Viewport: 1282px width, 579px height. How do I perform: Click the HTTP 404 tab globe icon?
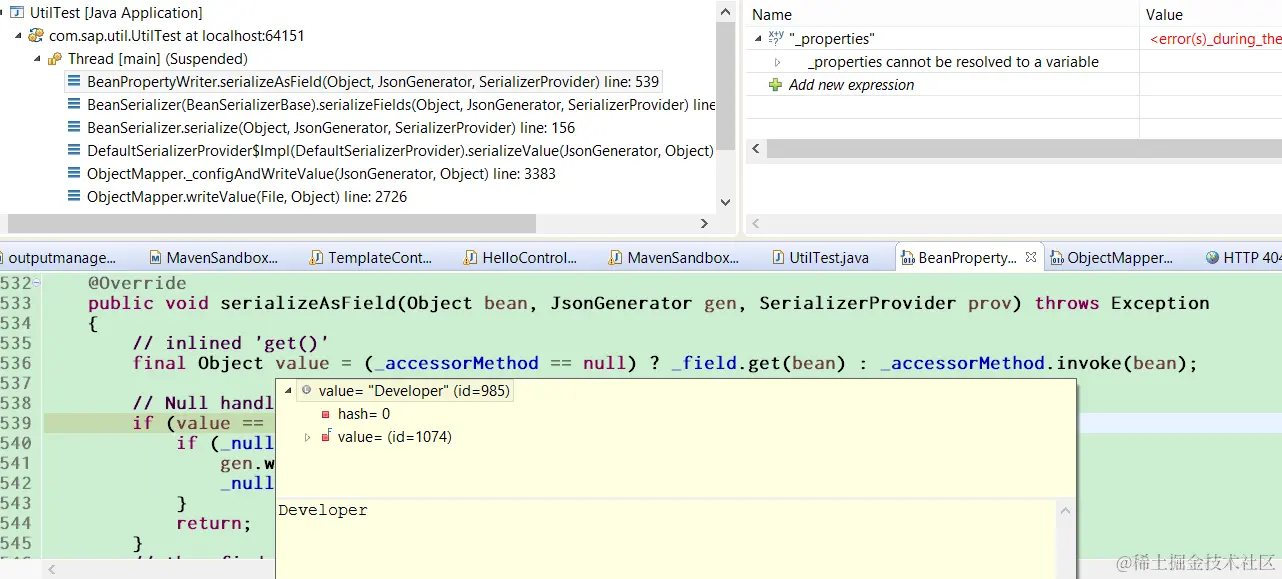coord(1213,258)
